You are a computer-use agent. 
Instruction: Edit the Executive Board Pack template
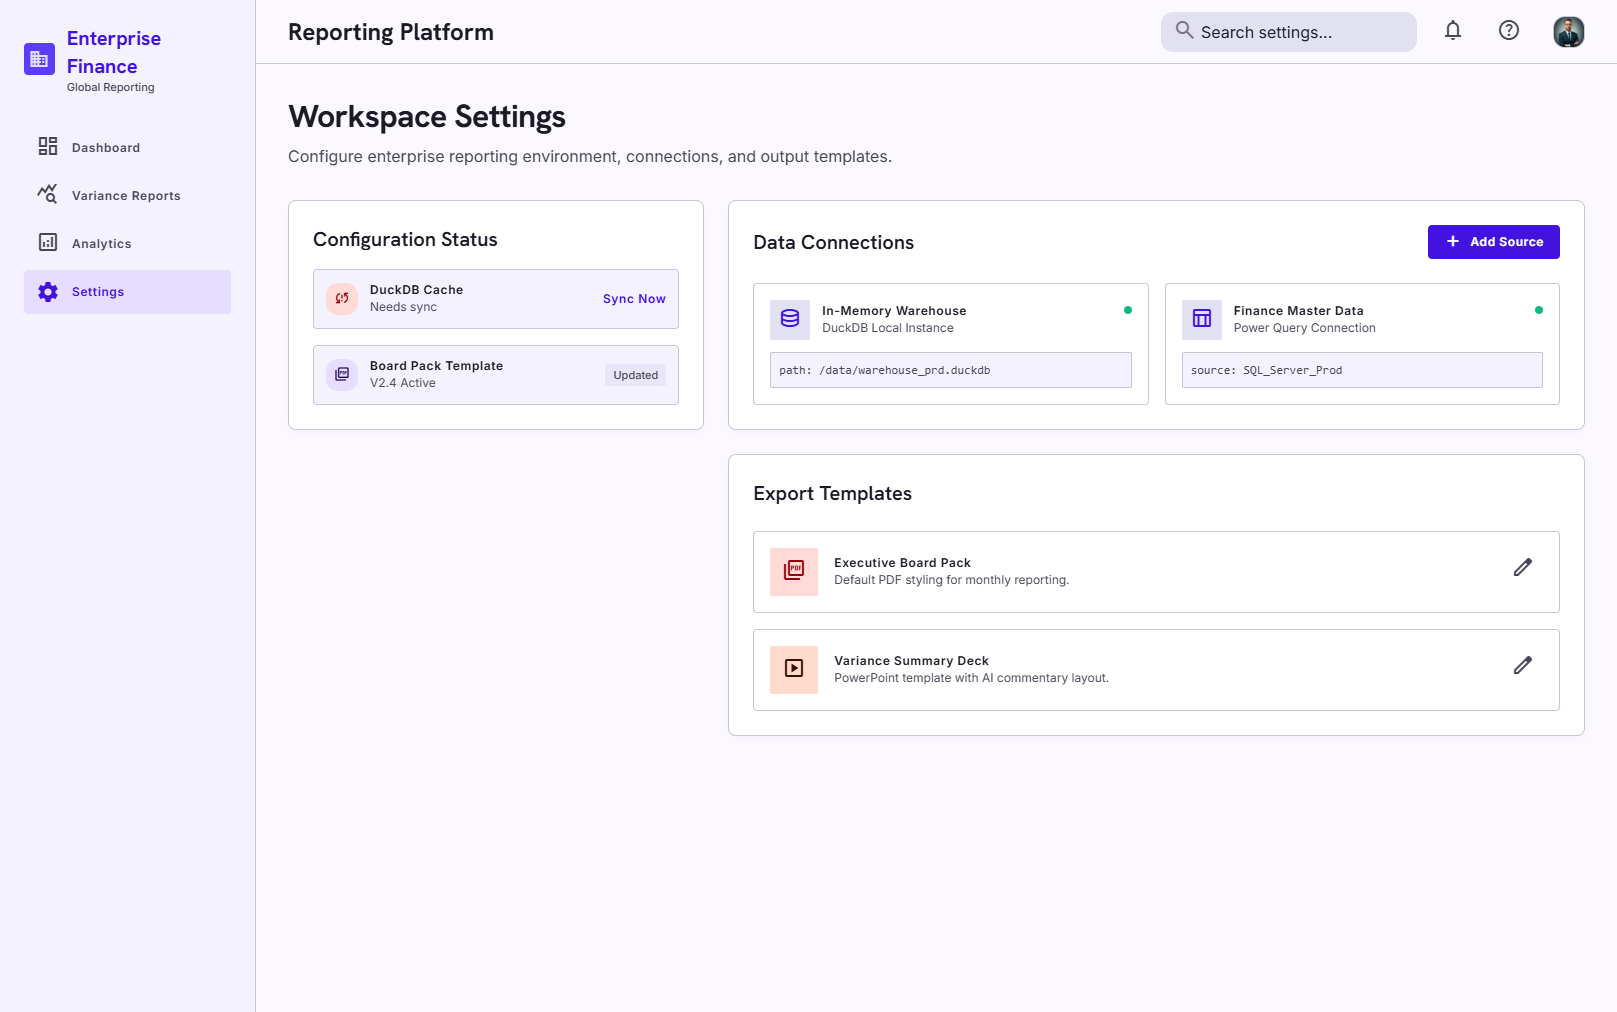pyautogui.click(x=1523, y=567)
